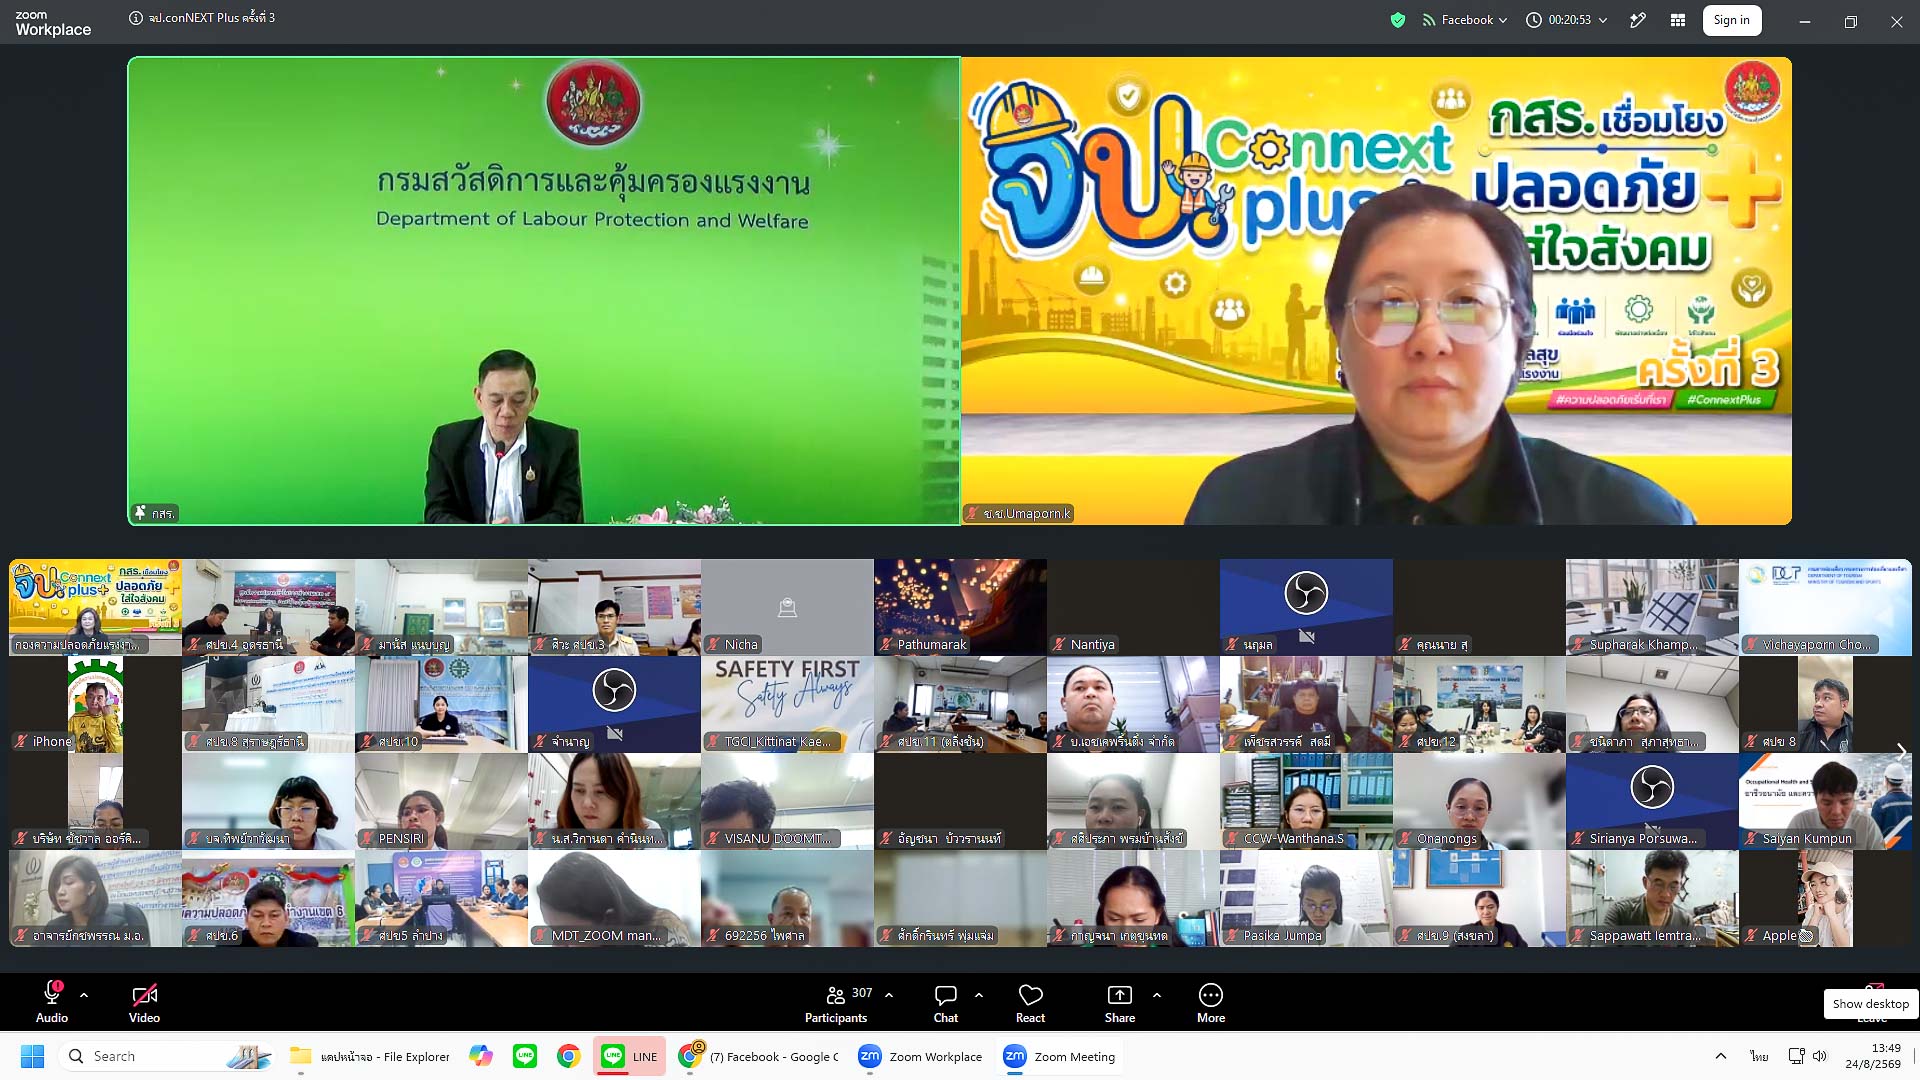Click the network and volume tray icons
Image resolution: width=1920 pixels, height=1080 pixels.
[x=1807, y=1056]
